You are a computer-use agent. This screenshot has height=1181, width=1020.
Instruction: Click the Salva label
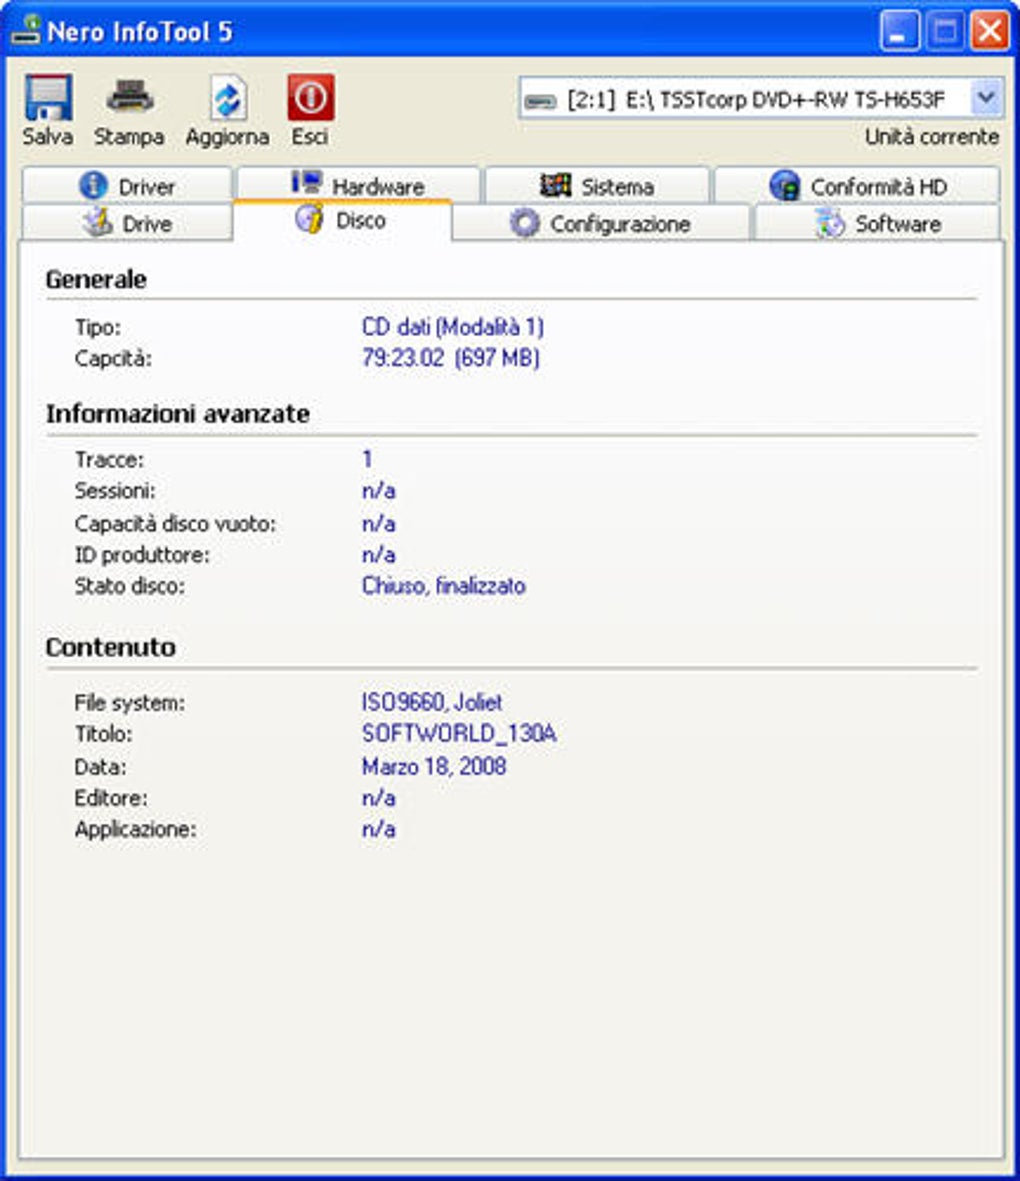[x=47, y=136]
